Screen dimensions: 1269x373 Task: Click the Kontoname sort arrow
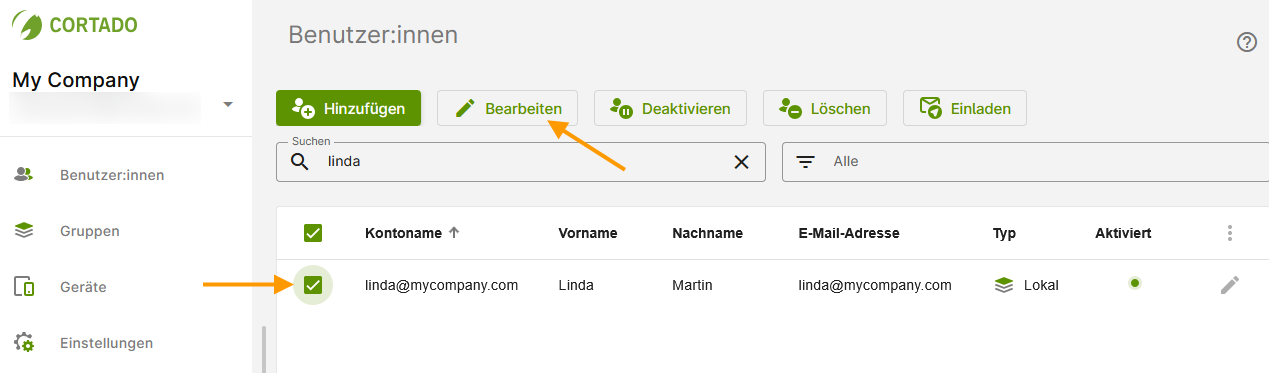point(454,232)
